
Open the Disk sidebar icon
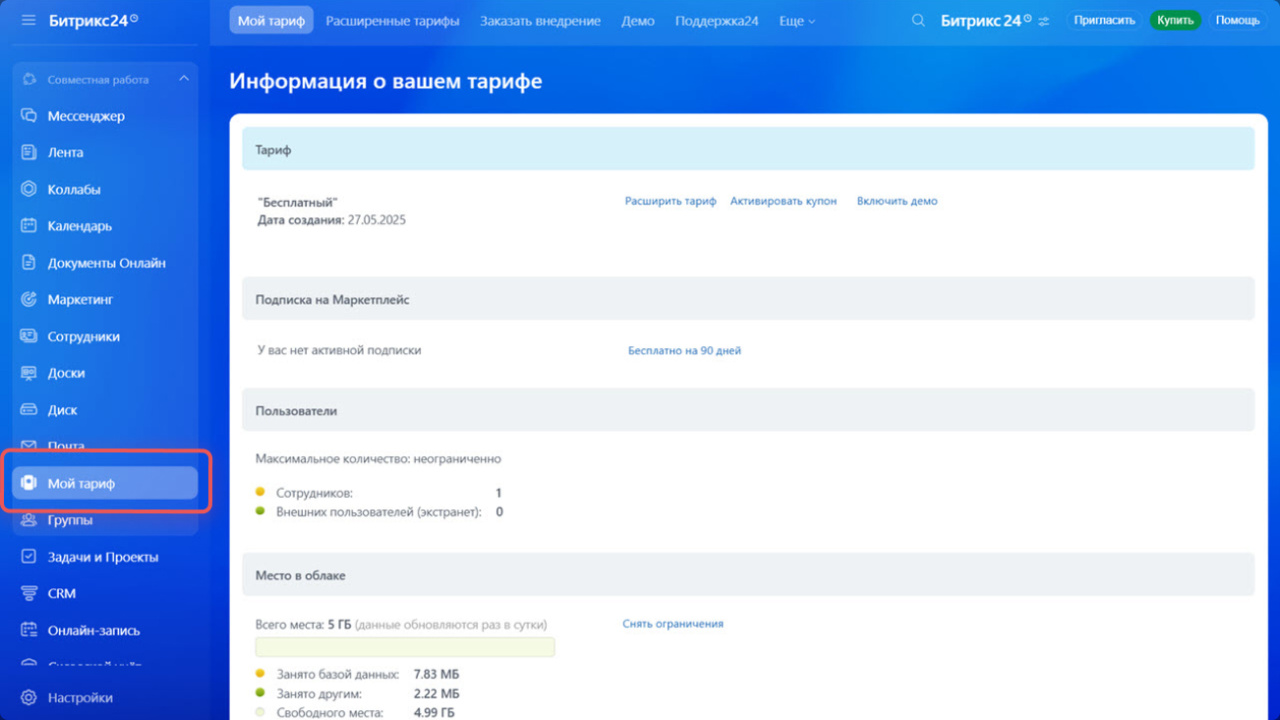coord(29,410)
